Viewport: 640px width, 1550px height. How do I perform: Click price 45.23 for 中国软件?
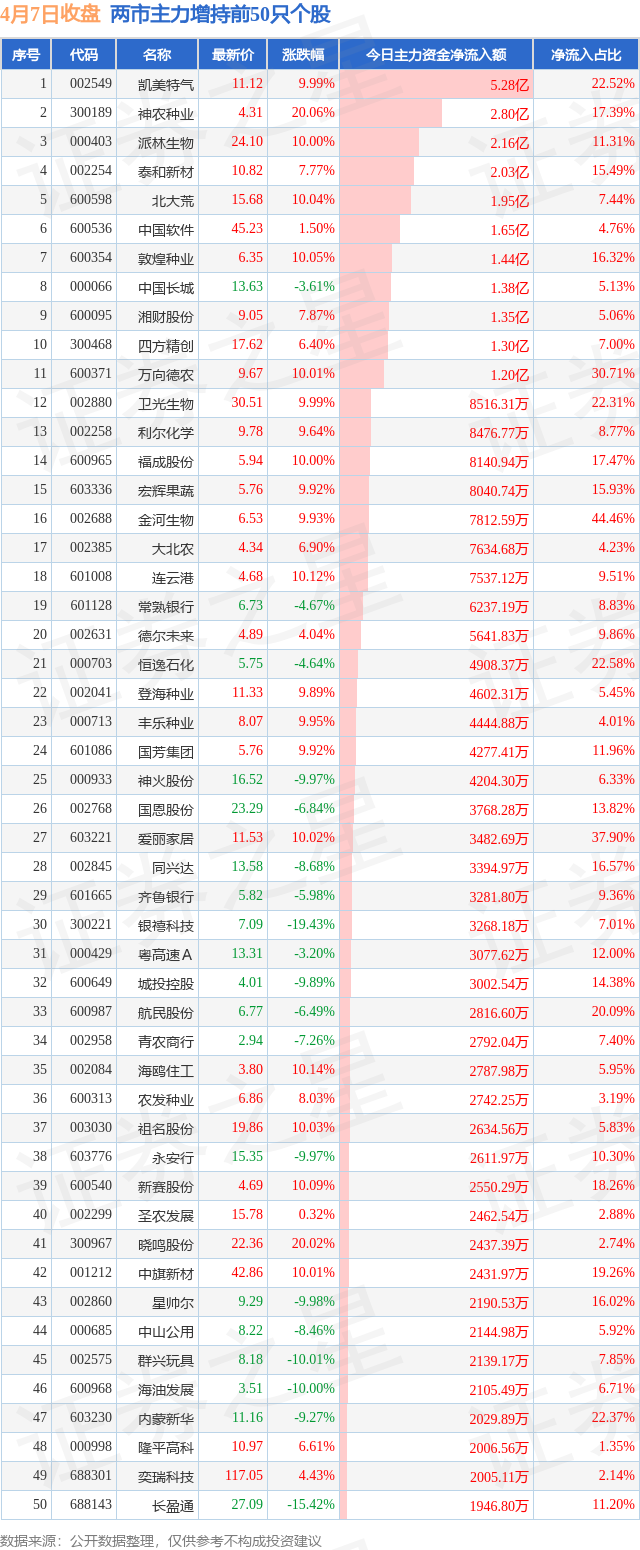[247, 230]
